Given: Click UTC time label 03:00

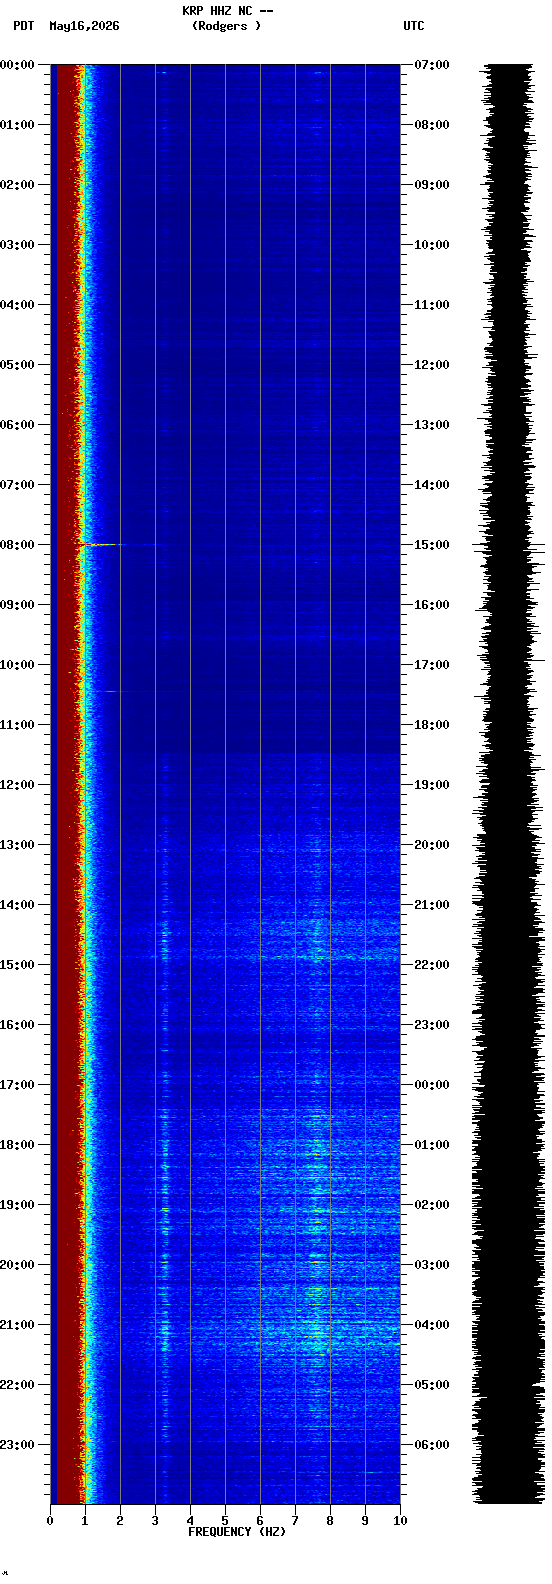Looking at the screenshot, I should point(432,1265).
